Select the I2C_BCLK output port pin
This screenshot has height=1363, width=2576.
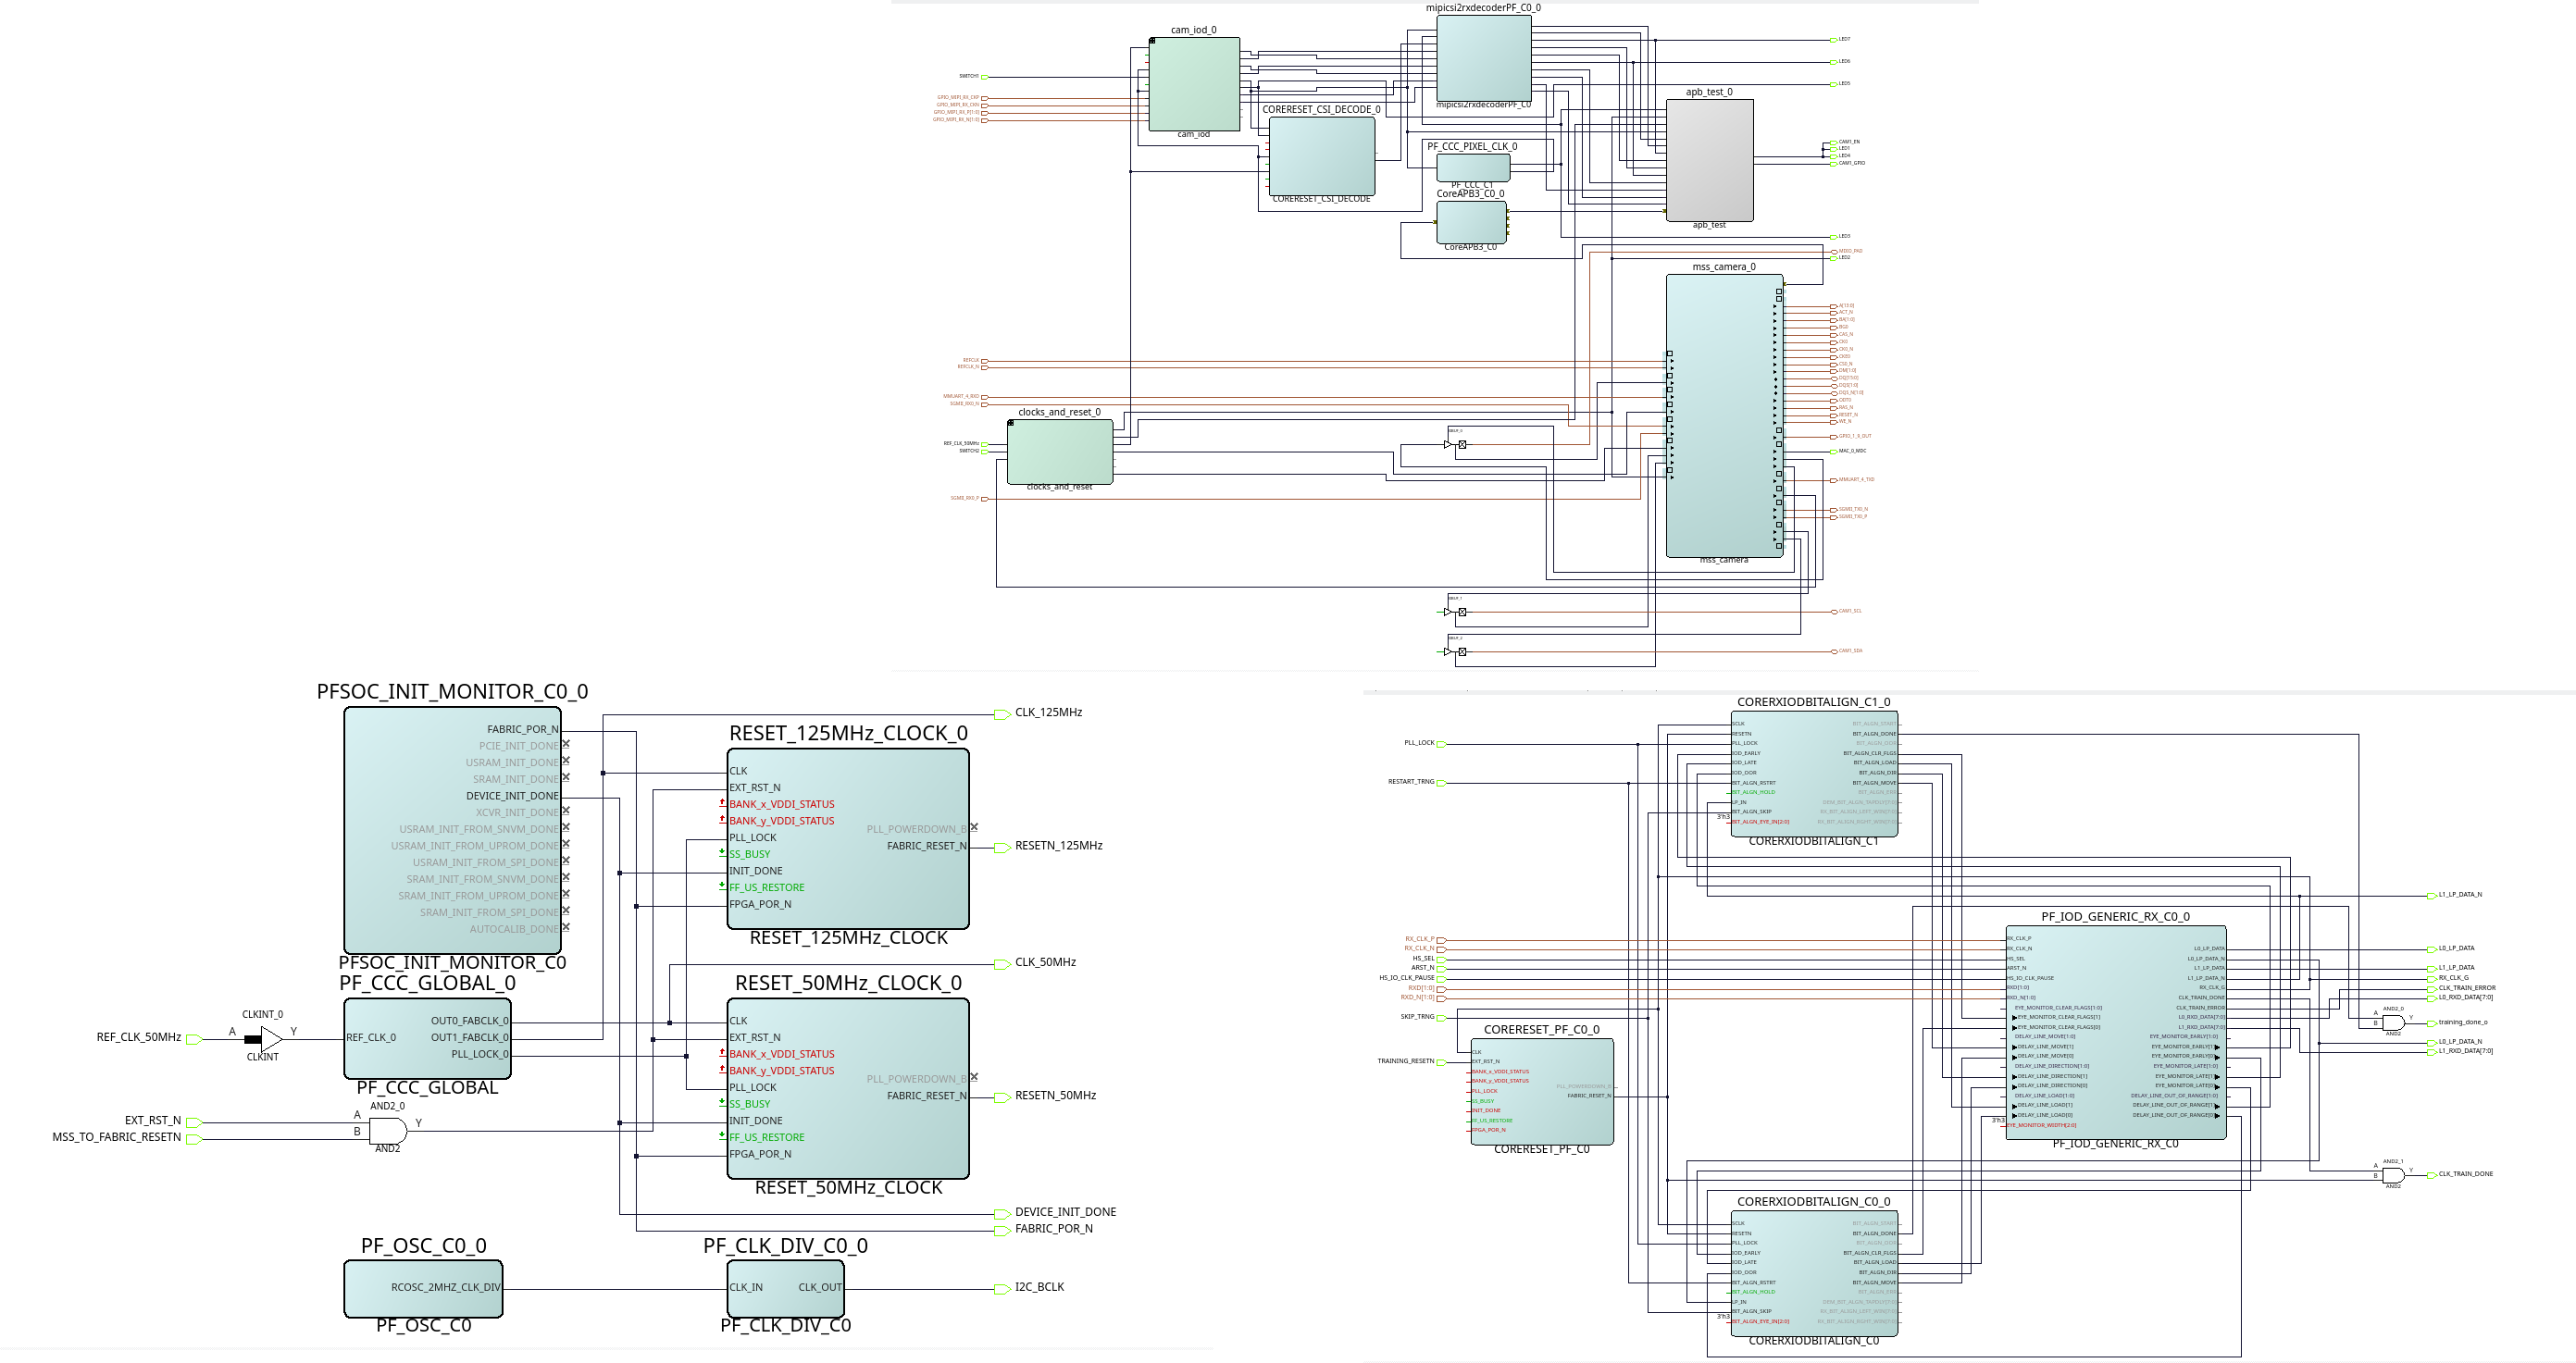1001,1289
